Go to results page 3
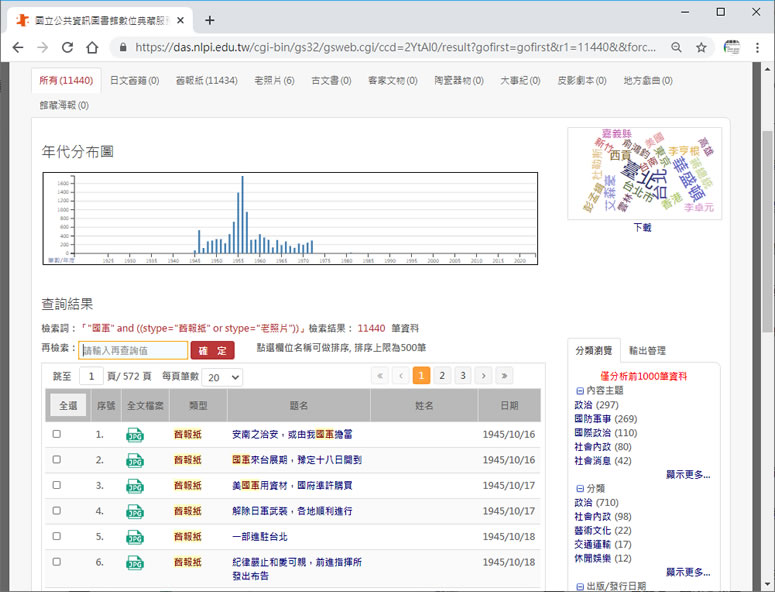This screenshot has width=775, height=592. tap(463, 376)
